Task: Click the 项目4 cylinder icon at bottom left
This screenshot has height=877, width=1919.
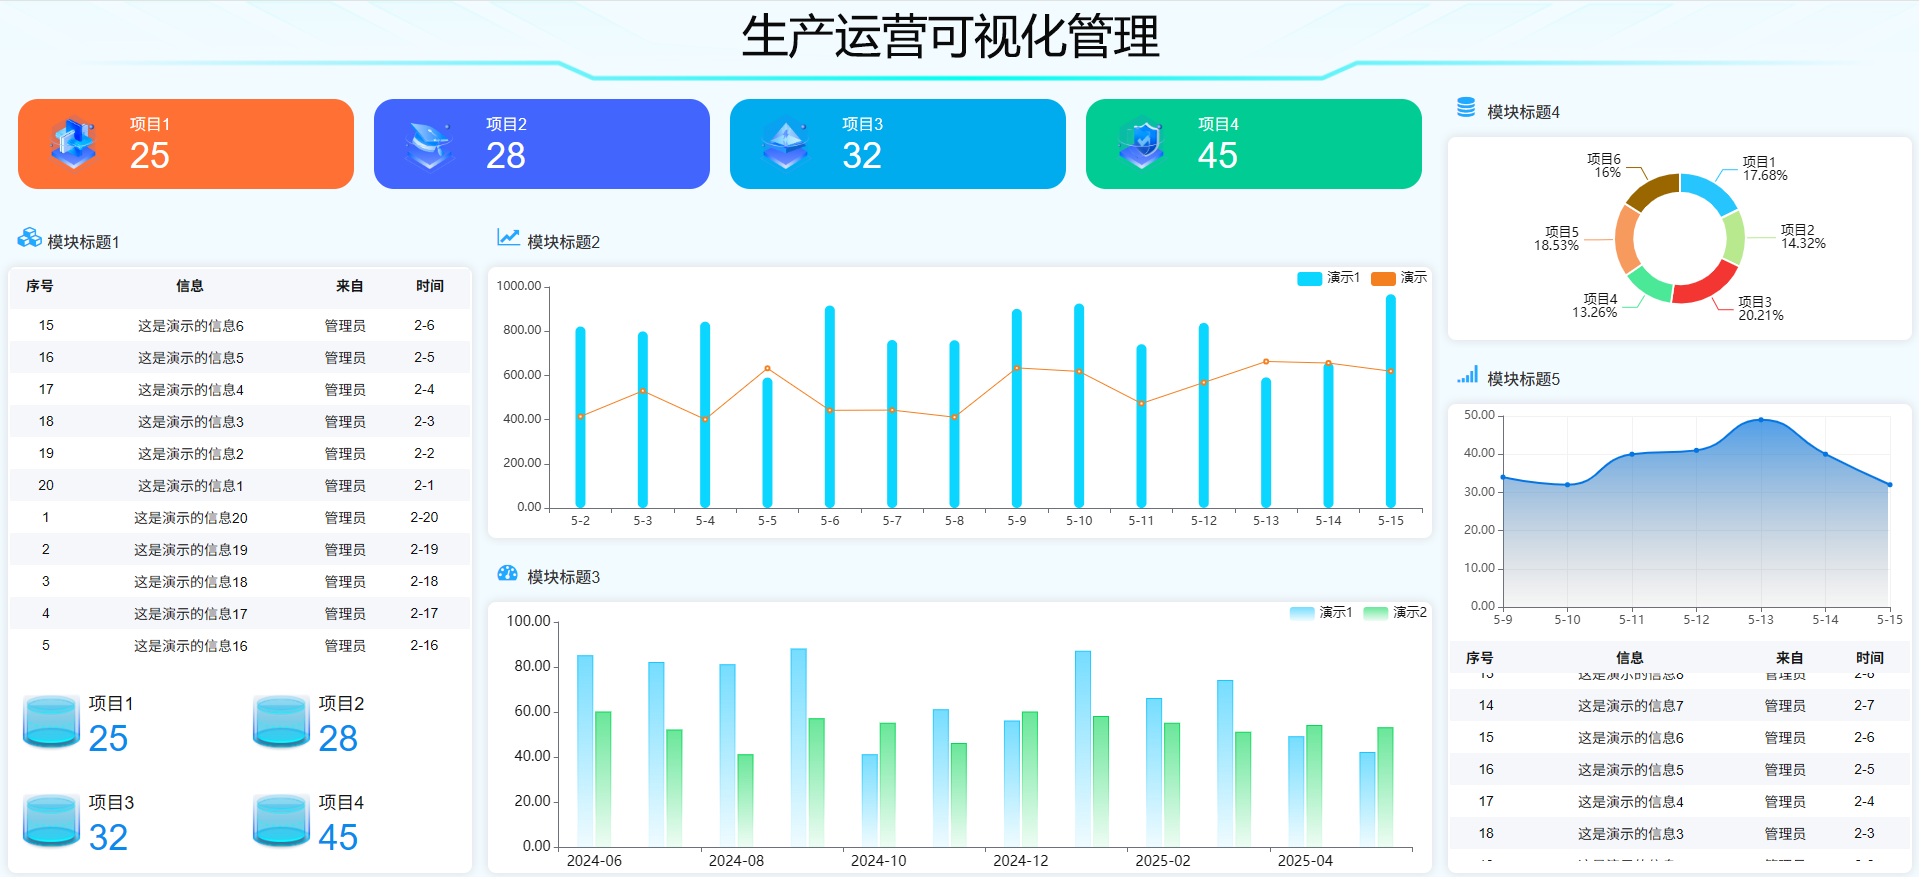Action: pyautogui.click(x=281, y=820)
